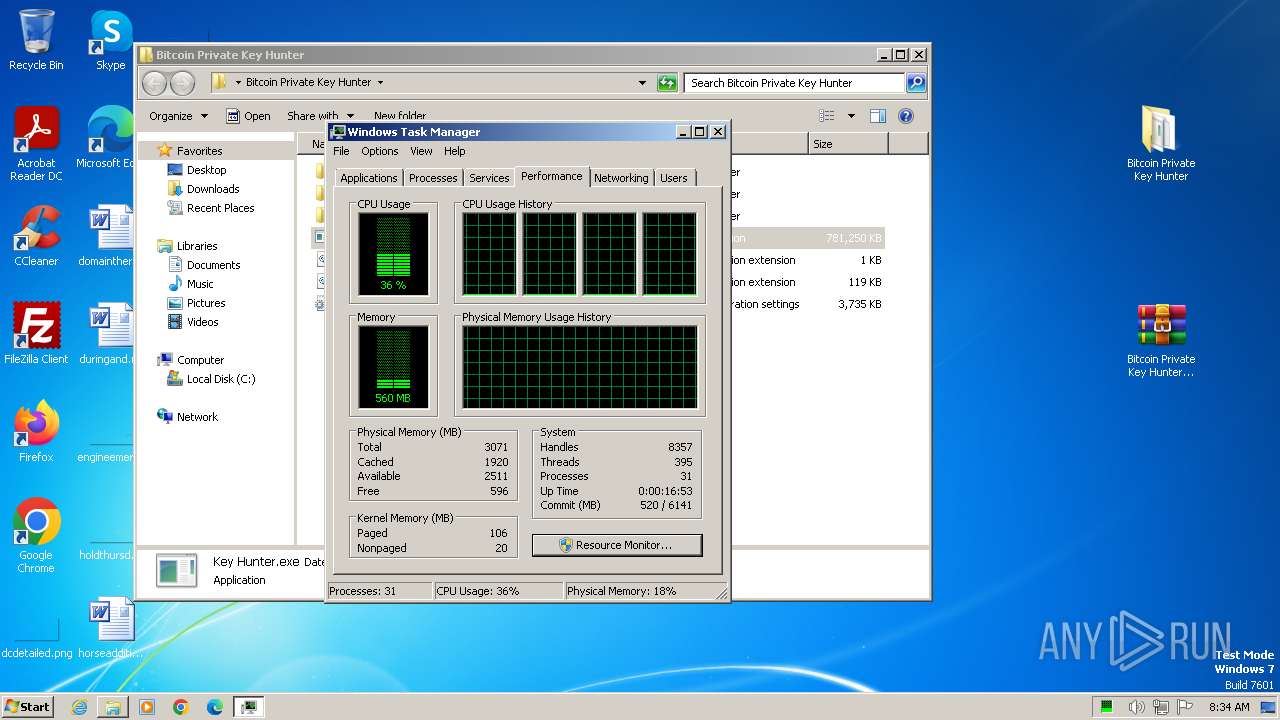The height and width of the screenshot is (720, 1280).
Task: Open Edge from the taskbar
Action: [x=215, y=707]
